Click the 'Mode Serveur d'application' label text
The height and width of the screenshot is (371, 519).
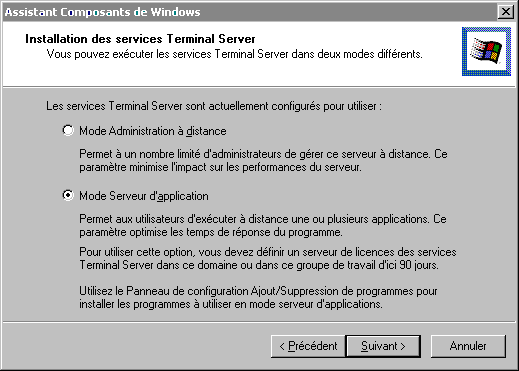[144, 196]
